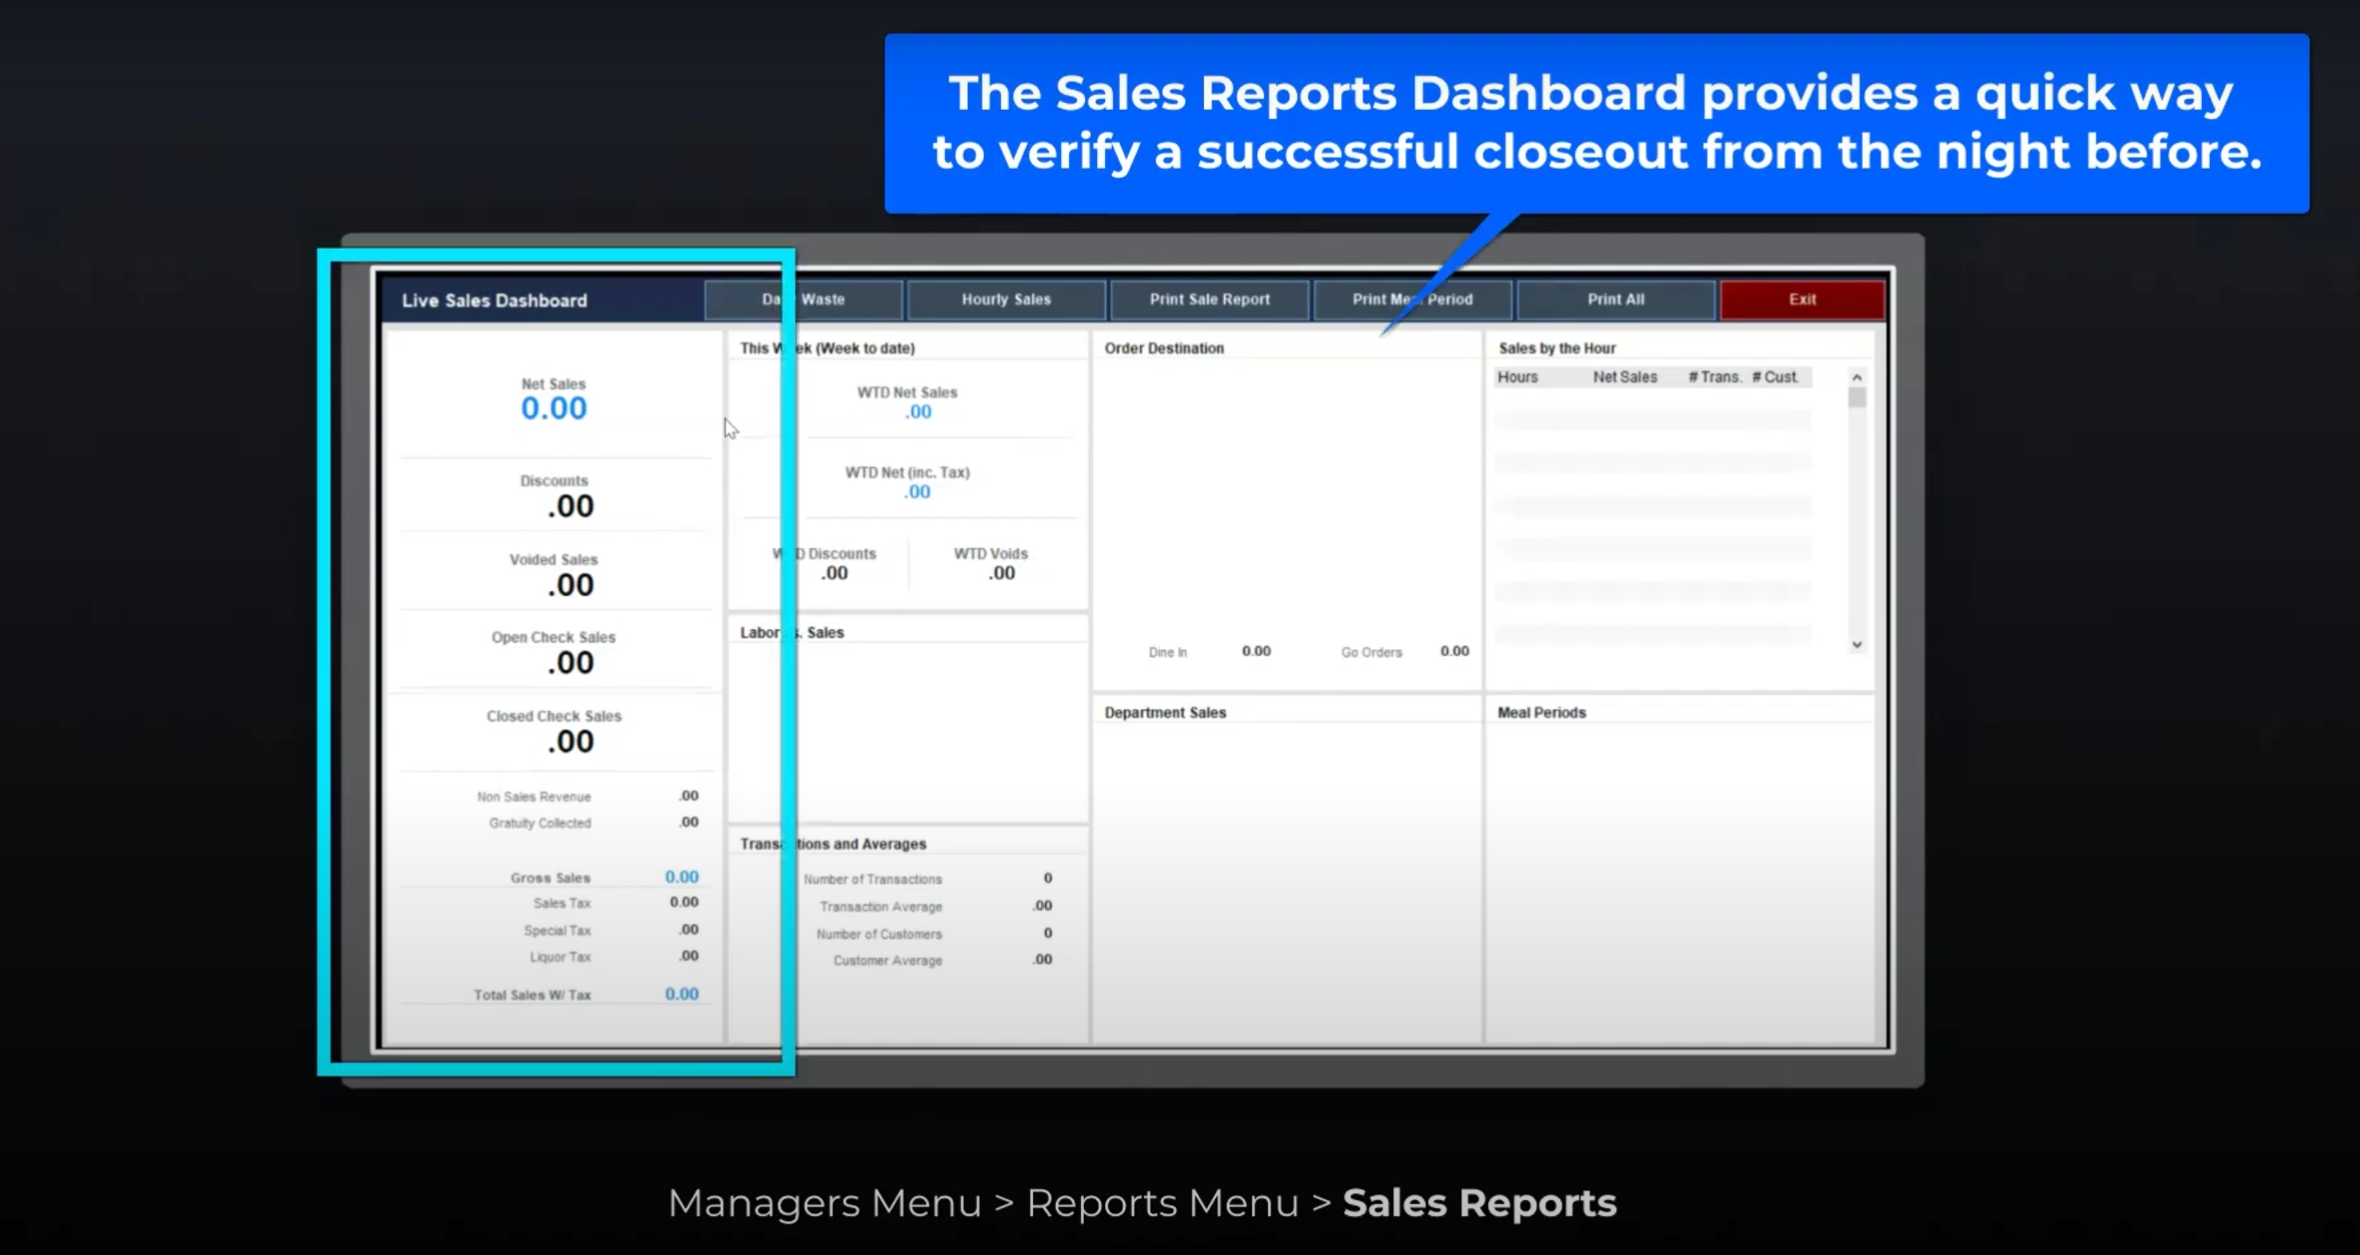The height and width of the screenshot is (1255, 2360).
Task: Select the Net Sales 0.00 value
Action: 554,408
